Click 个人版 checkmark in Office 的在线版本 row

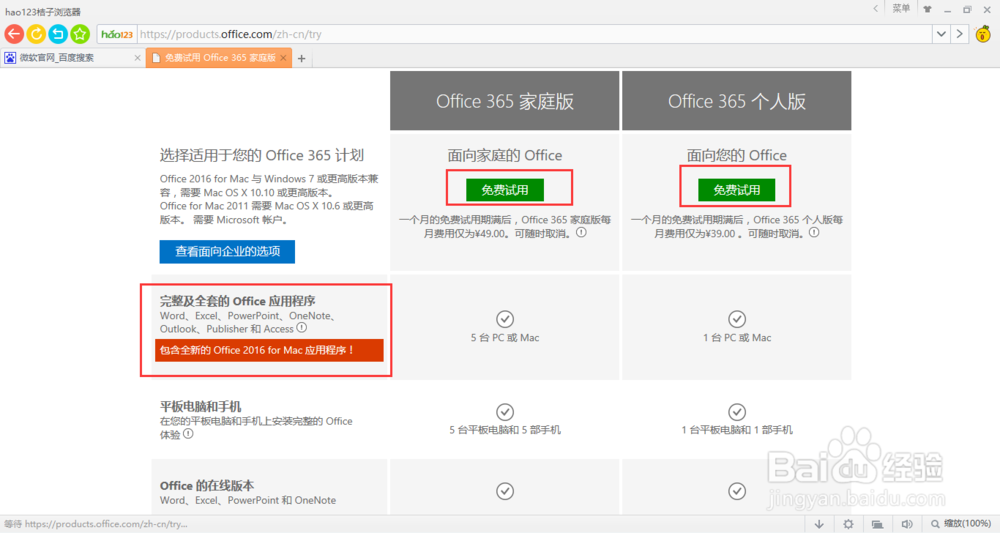[737, 491]
